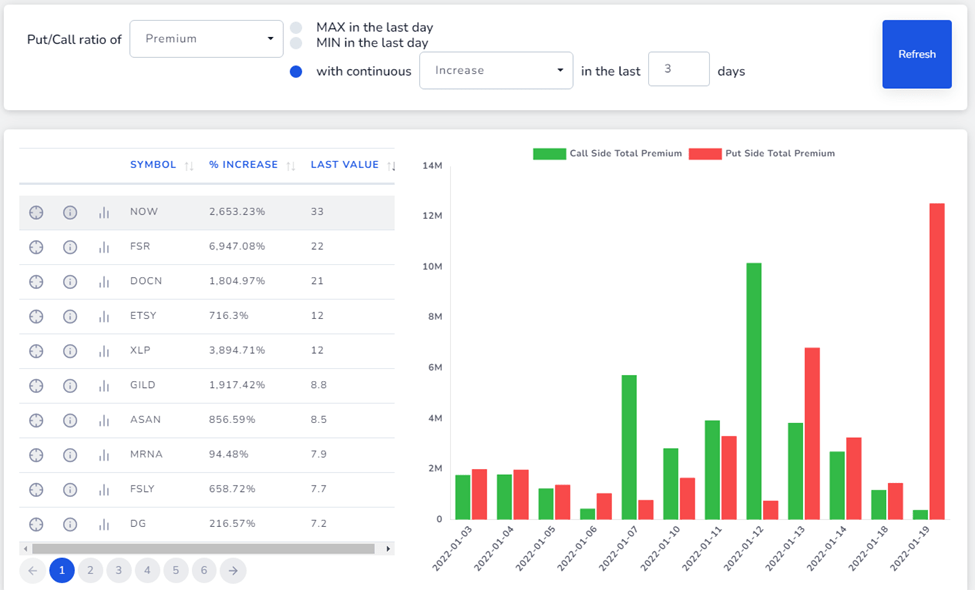Viewport: 975px width, 590px height.
Task: Sort by the % INCREASE column arrows
Action: (x=291, y=165)
